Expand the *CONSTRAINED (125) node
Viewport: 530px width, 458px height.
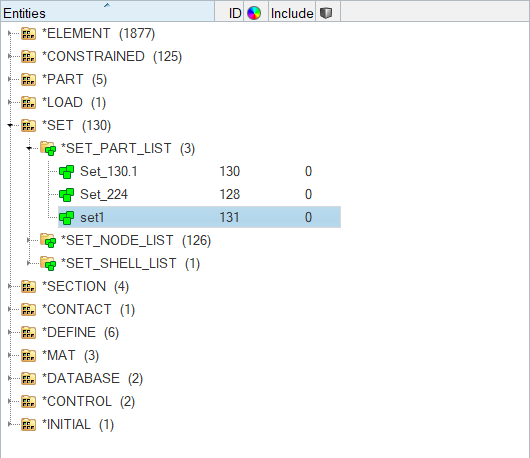point(10,56)
